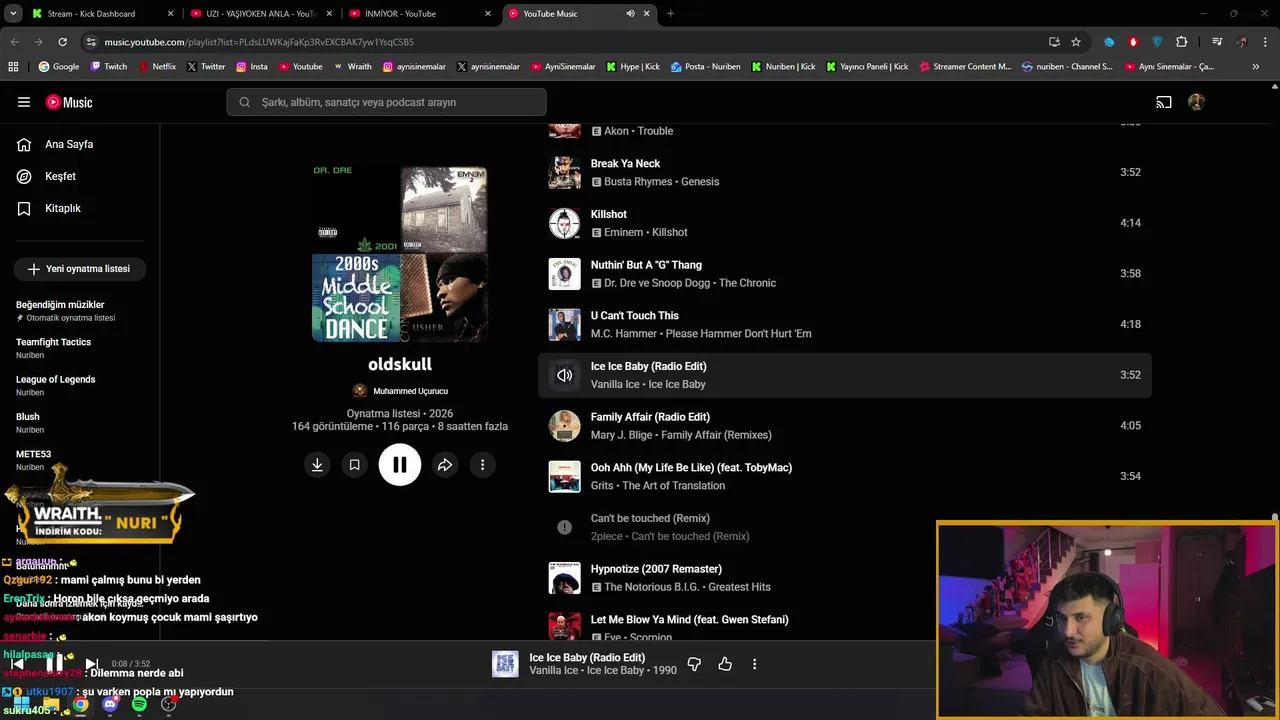Play Ooh Ahh (My Life Be Like)
Viewport: 1280px width, 720px height.
(x=691, y=468)
